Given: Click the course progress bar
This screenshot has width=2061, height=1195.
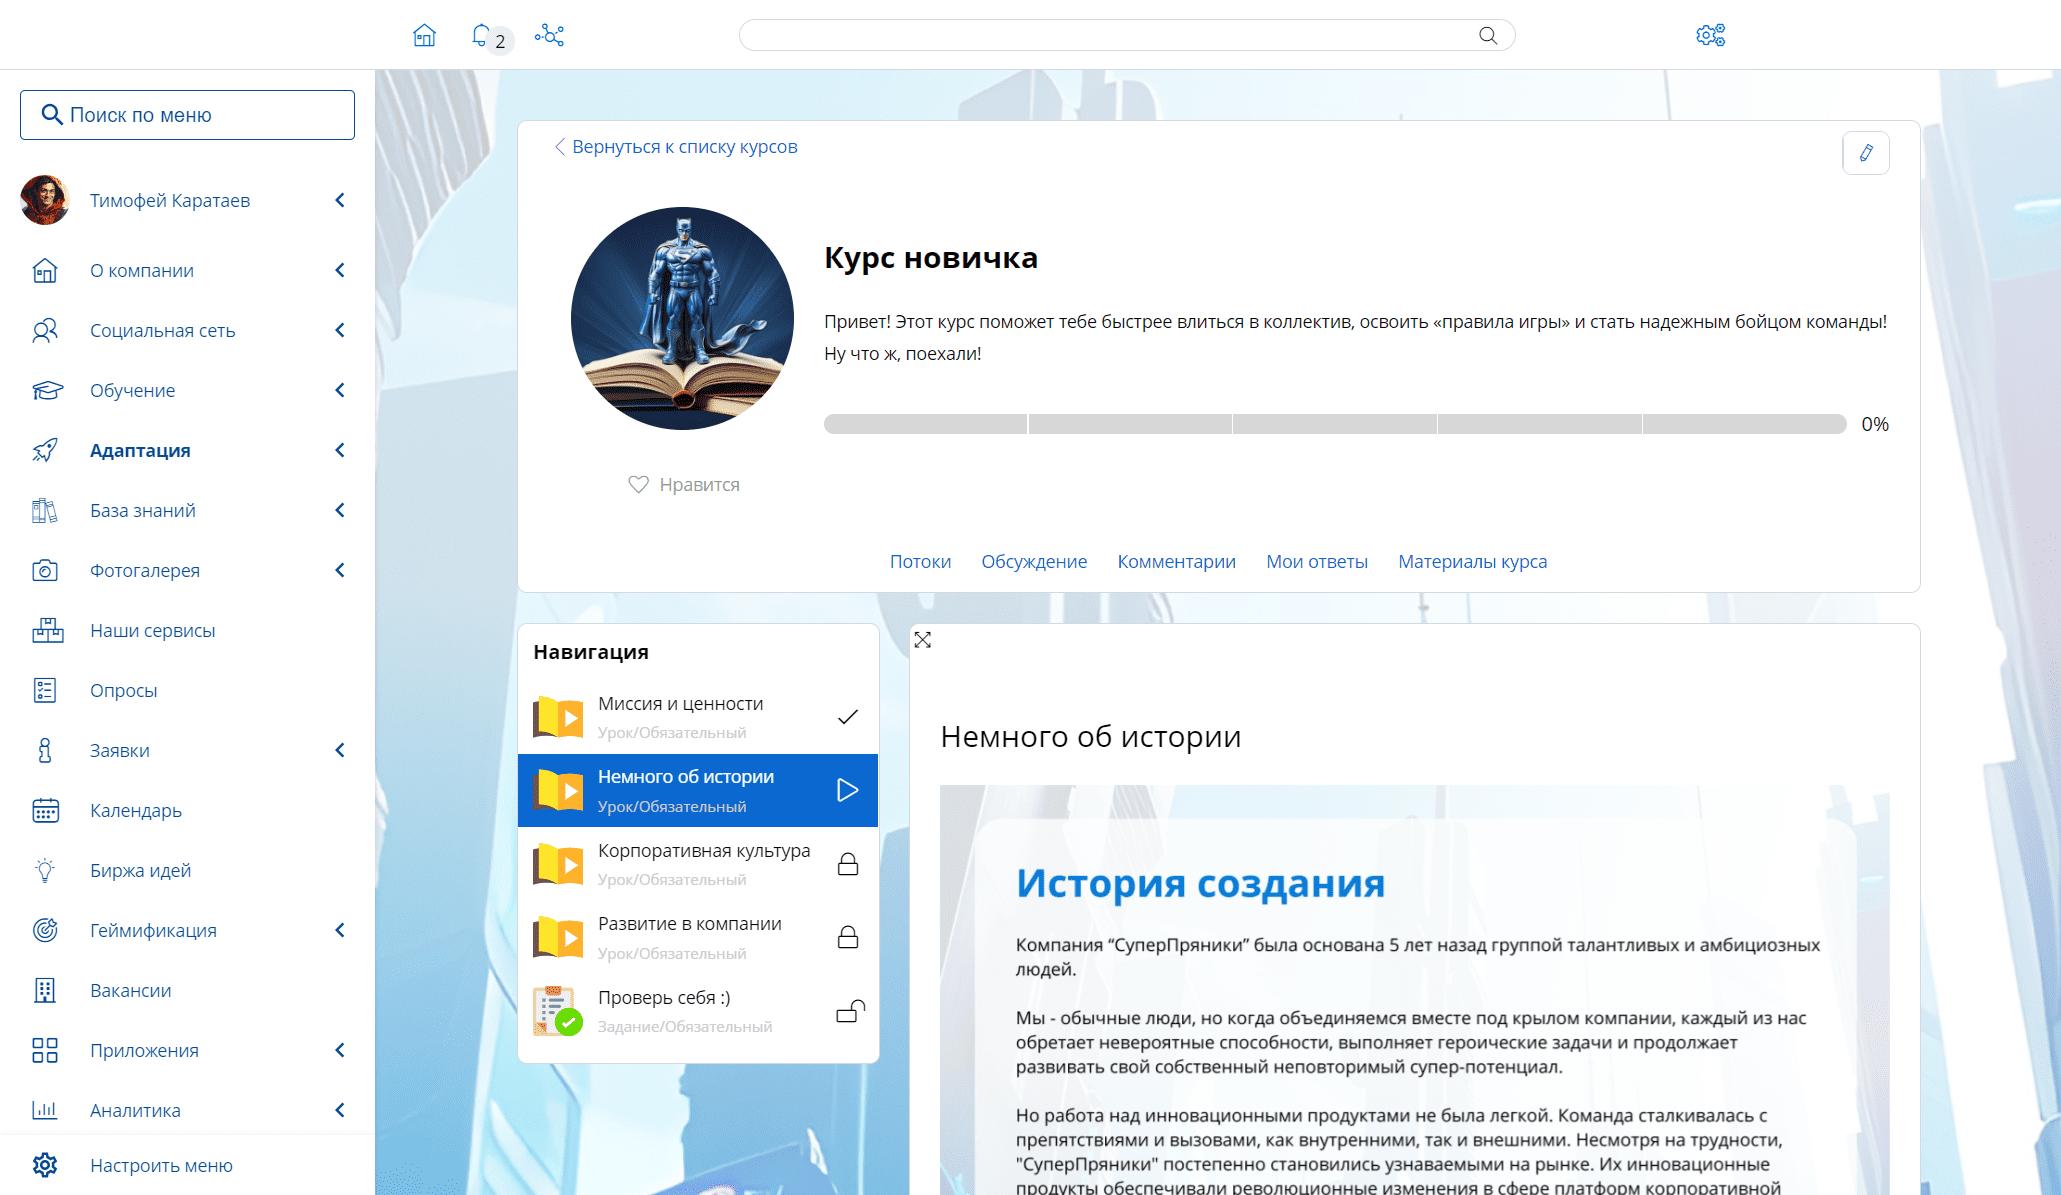Looking at the screenshot, I should [x=1334, y=424].
